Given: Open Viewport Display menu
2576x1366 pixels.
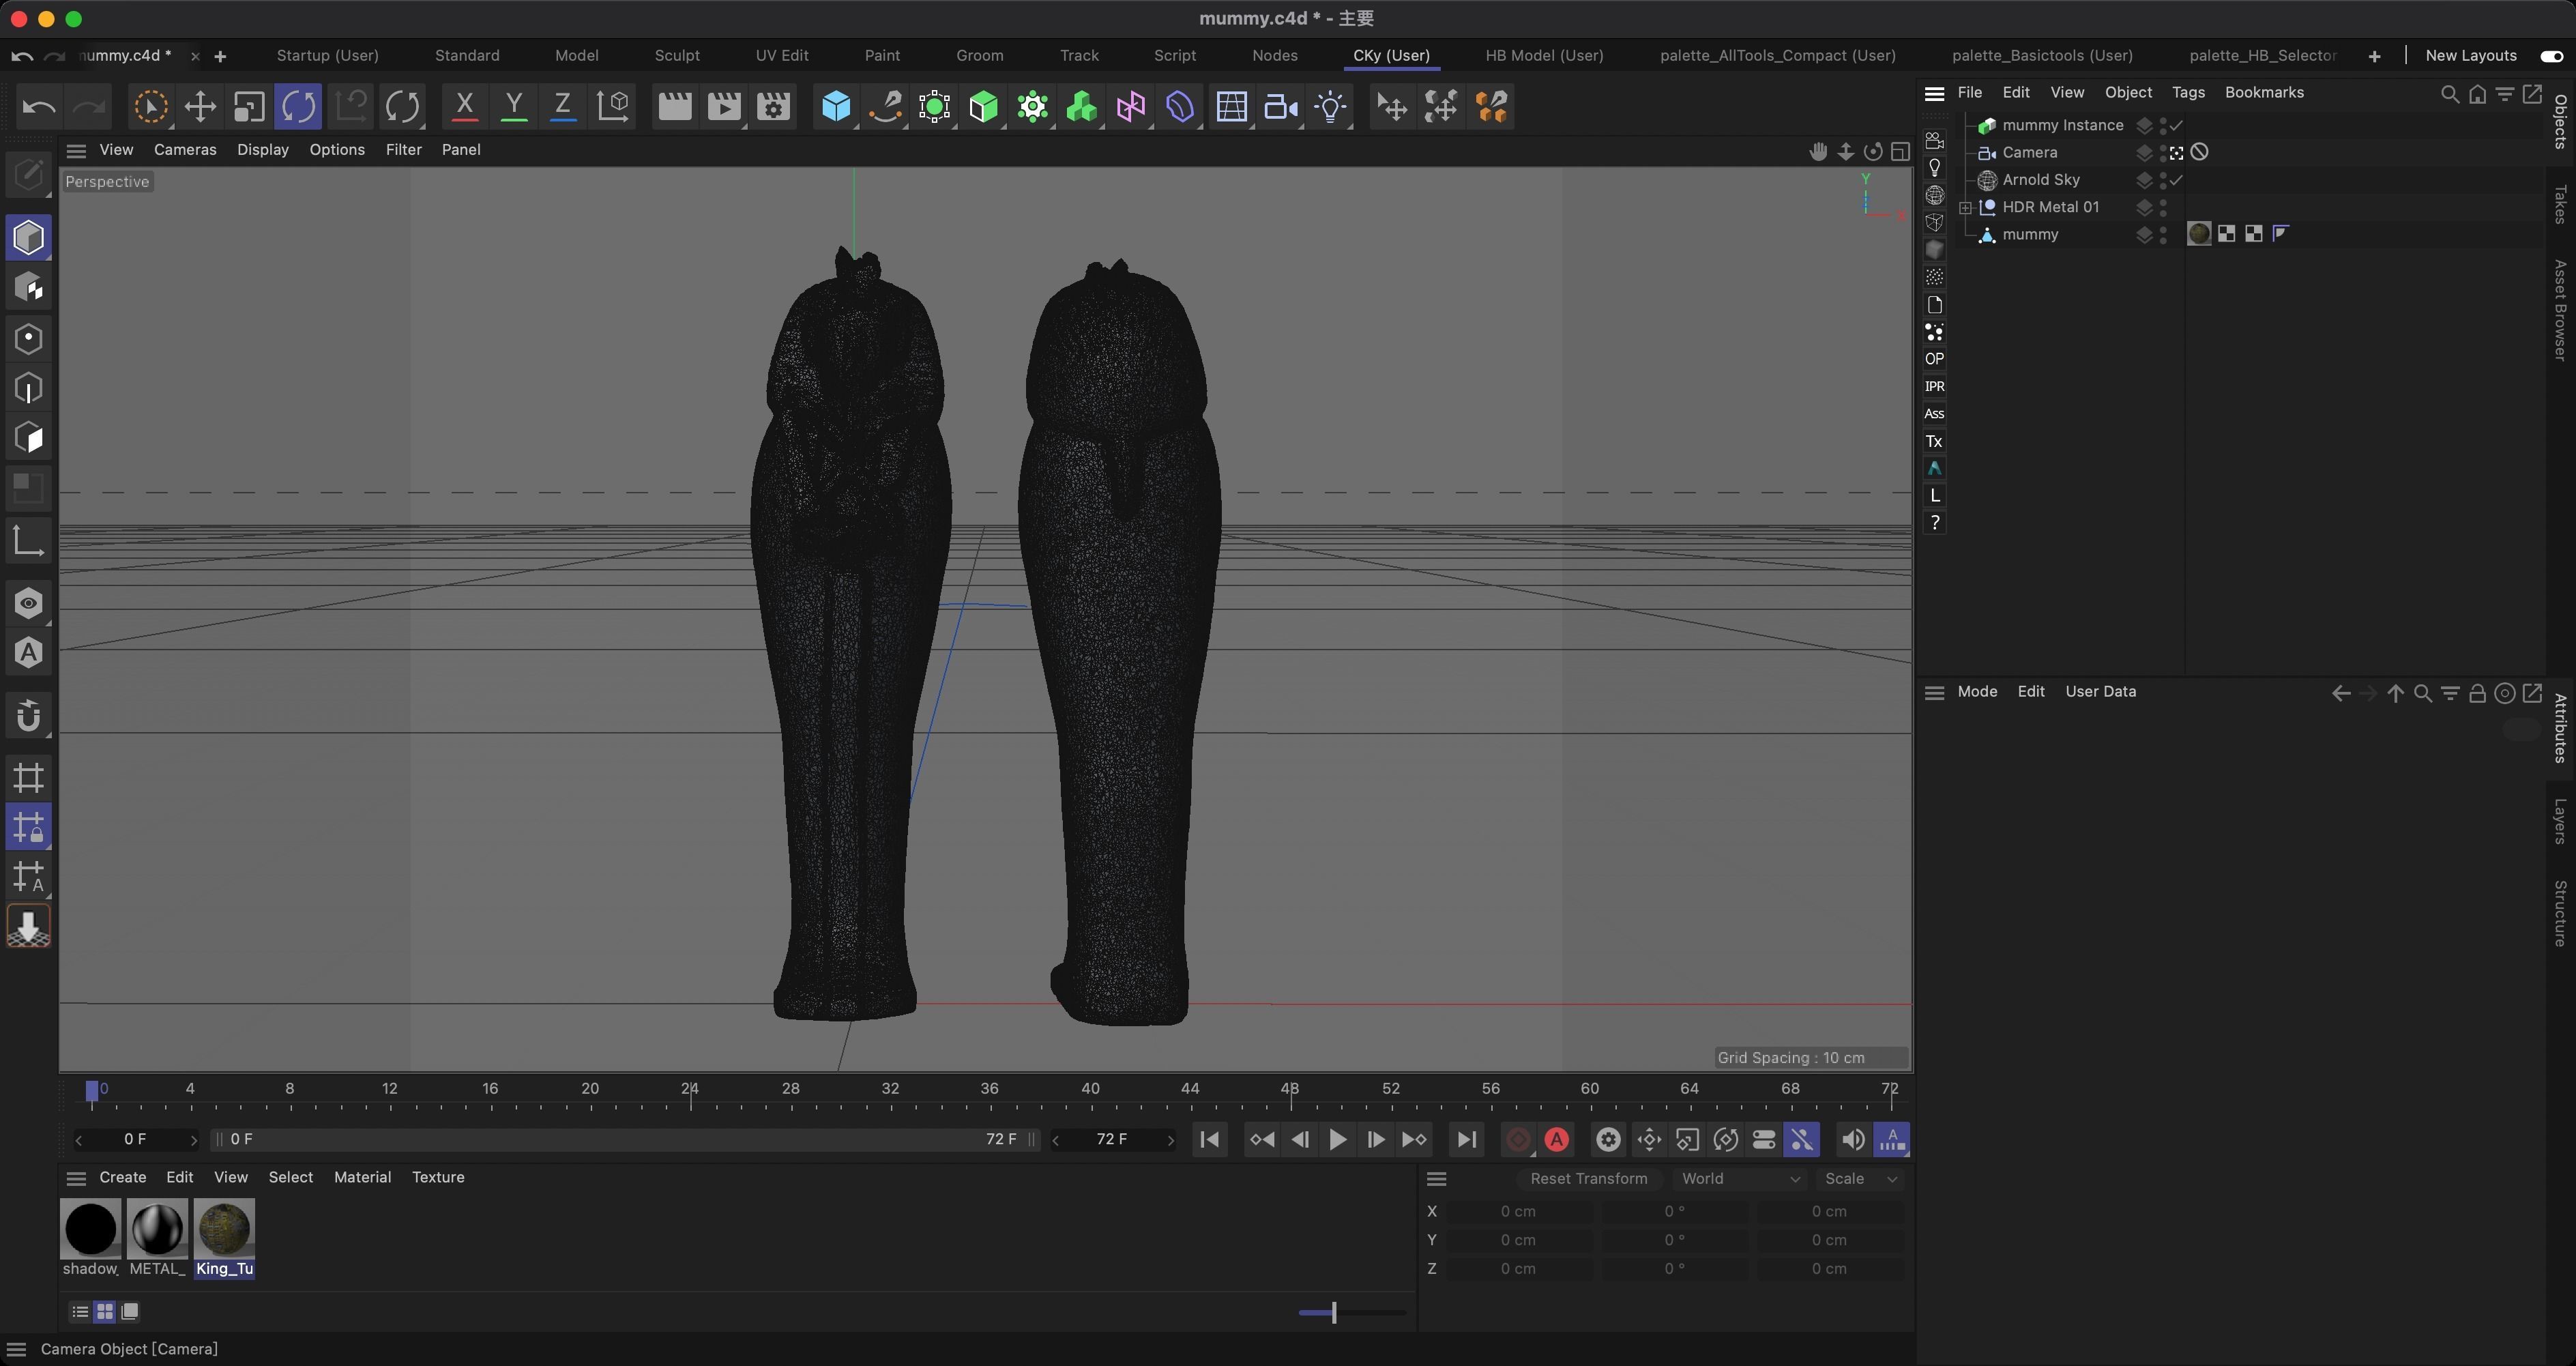Looking at the screenshot, I should point(262,150).
